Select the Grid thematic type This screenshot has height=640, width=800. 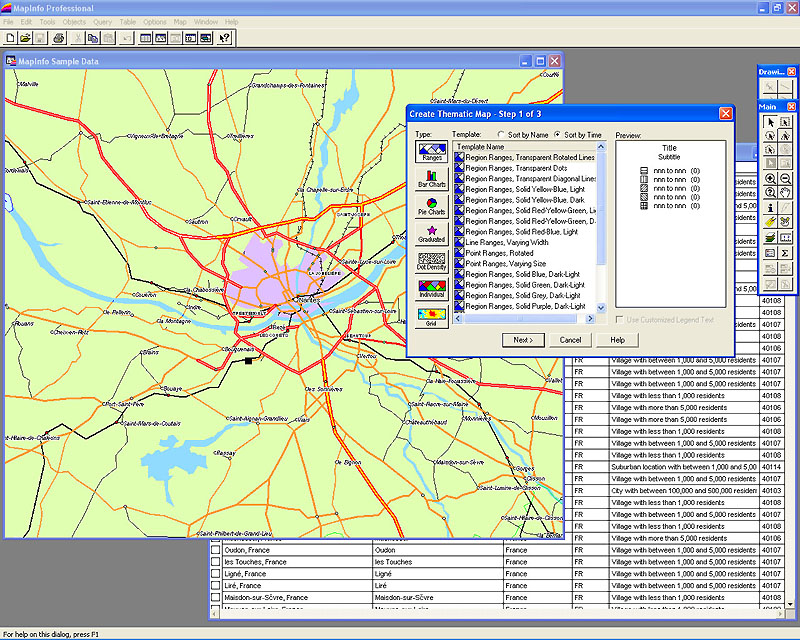coord(432,317)
